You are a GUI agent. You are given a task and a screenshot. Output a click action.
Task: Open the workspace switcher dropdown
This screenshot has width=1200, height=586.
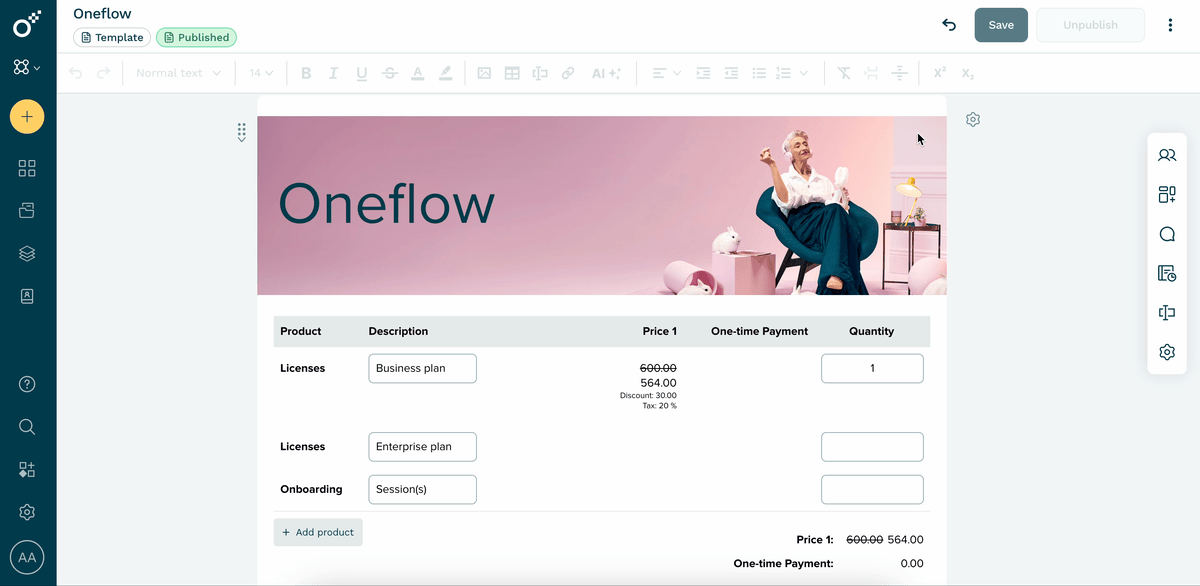pyautogui.click(x=27, y=68)
